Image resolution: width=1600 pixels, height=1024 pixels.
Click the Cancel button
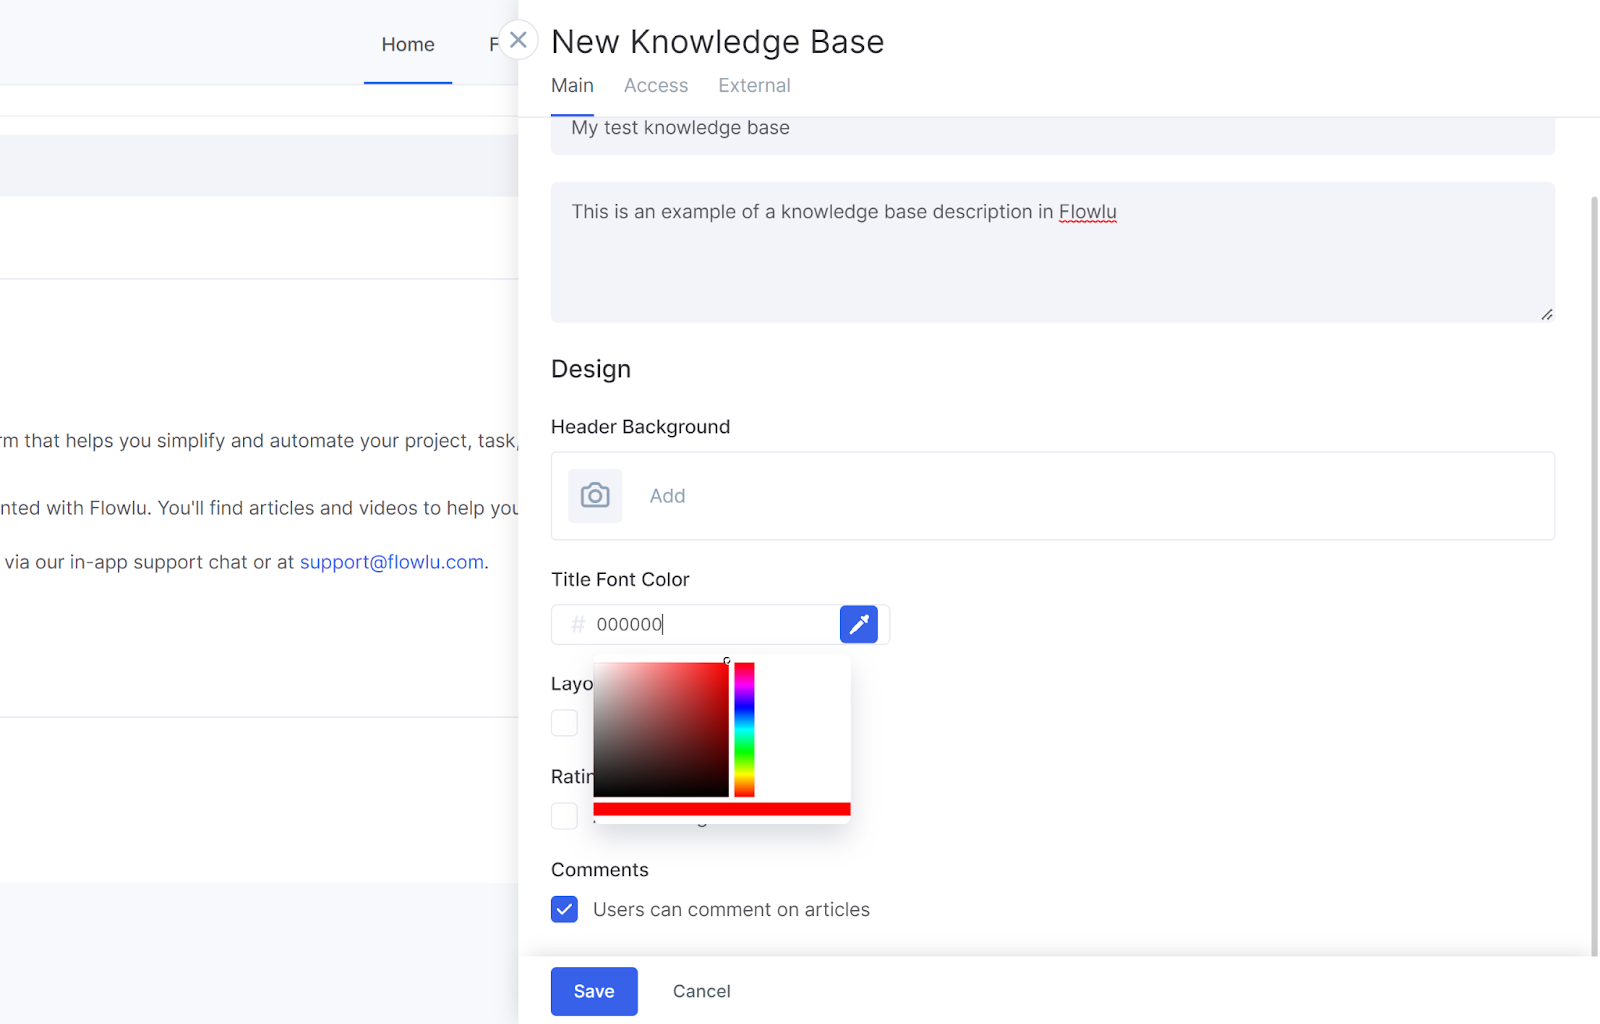coord(701,991)
